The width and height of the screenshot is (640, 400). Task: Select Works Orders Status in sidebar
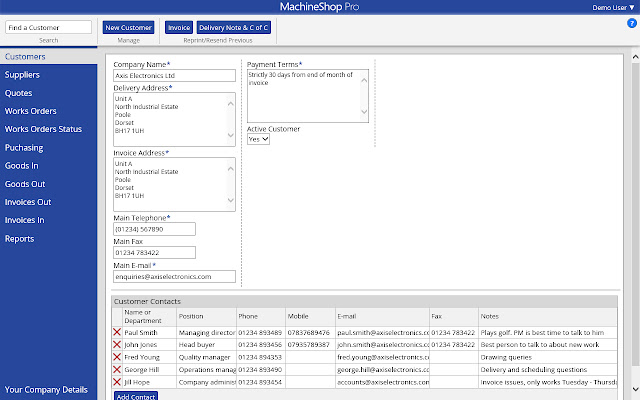[43, 129]
